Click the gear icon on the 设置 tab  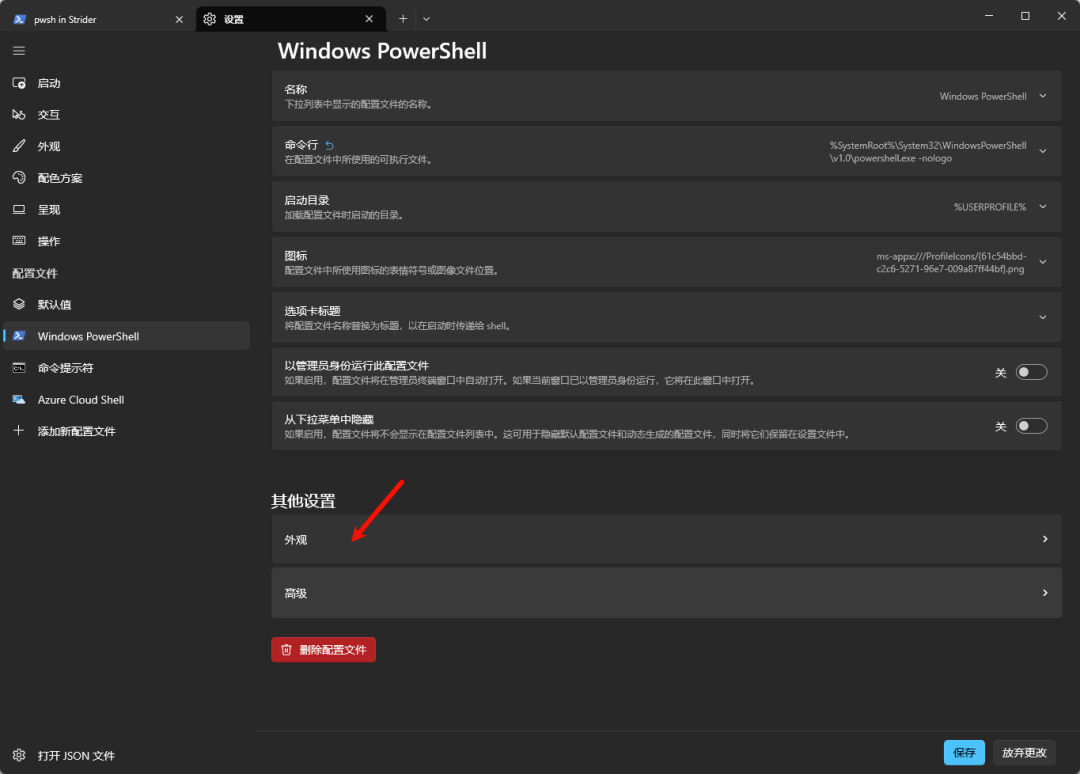(x=209, y=19)
